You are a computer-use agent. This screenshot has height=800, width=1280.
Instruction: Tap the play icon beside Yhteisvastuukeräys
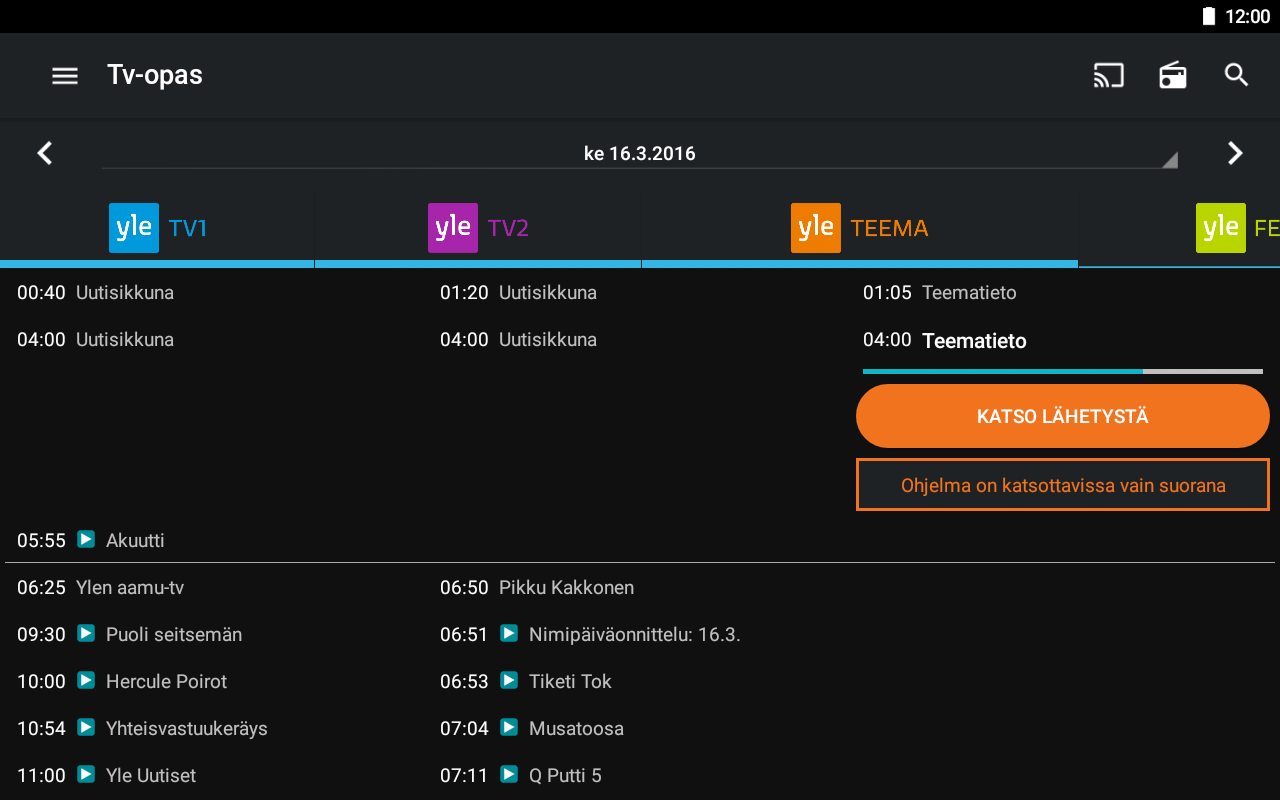(x=86, y=727)
